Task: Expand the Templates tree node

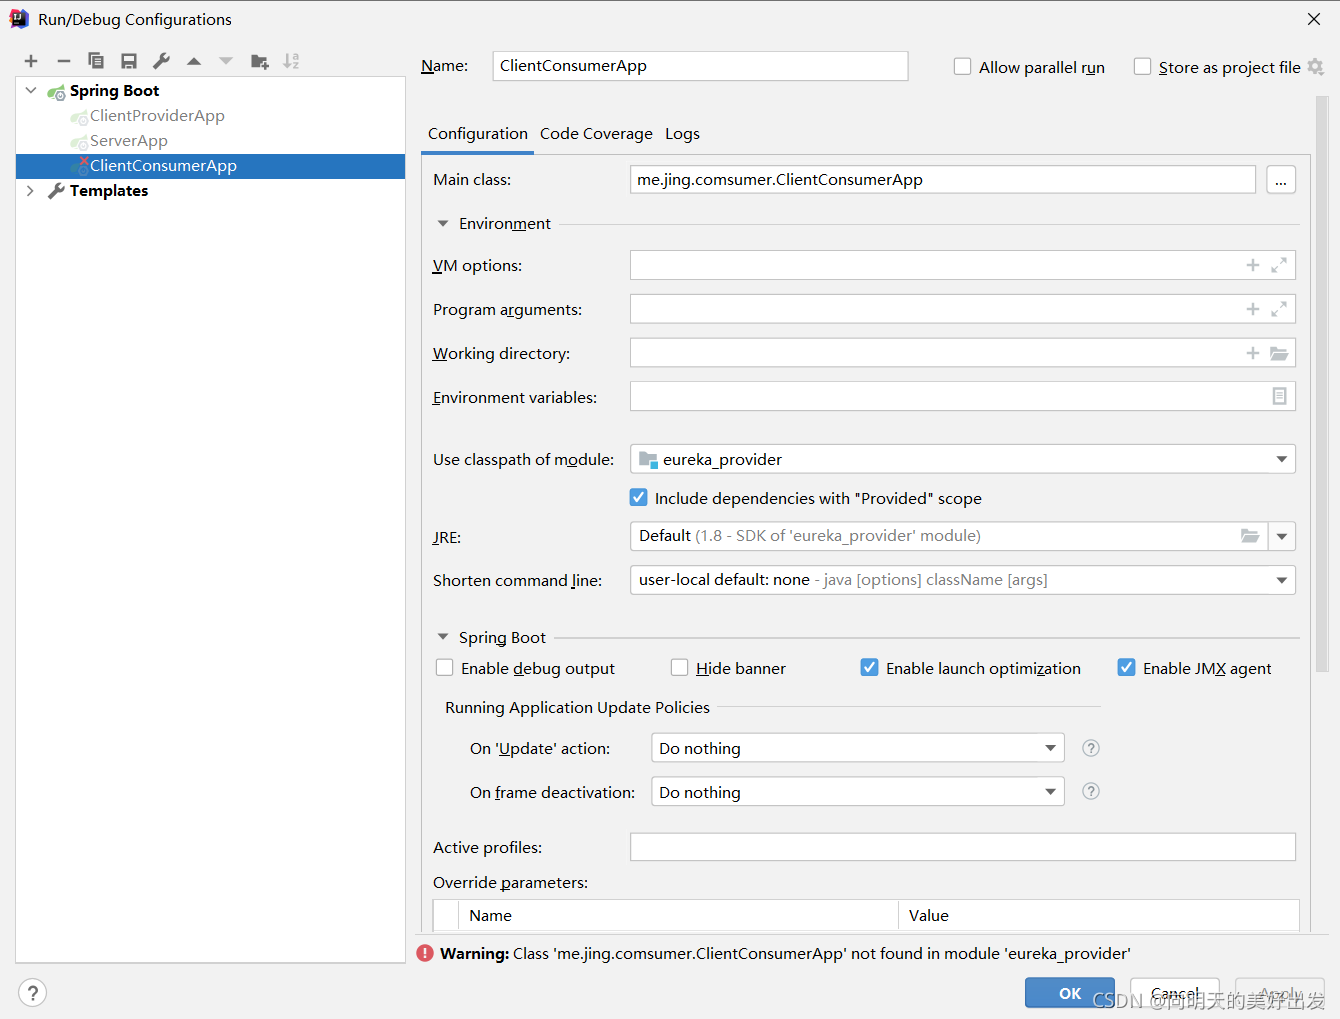Action: [x=31, y=190]
